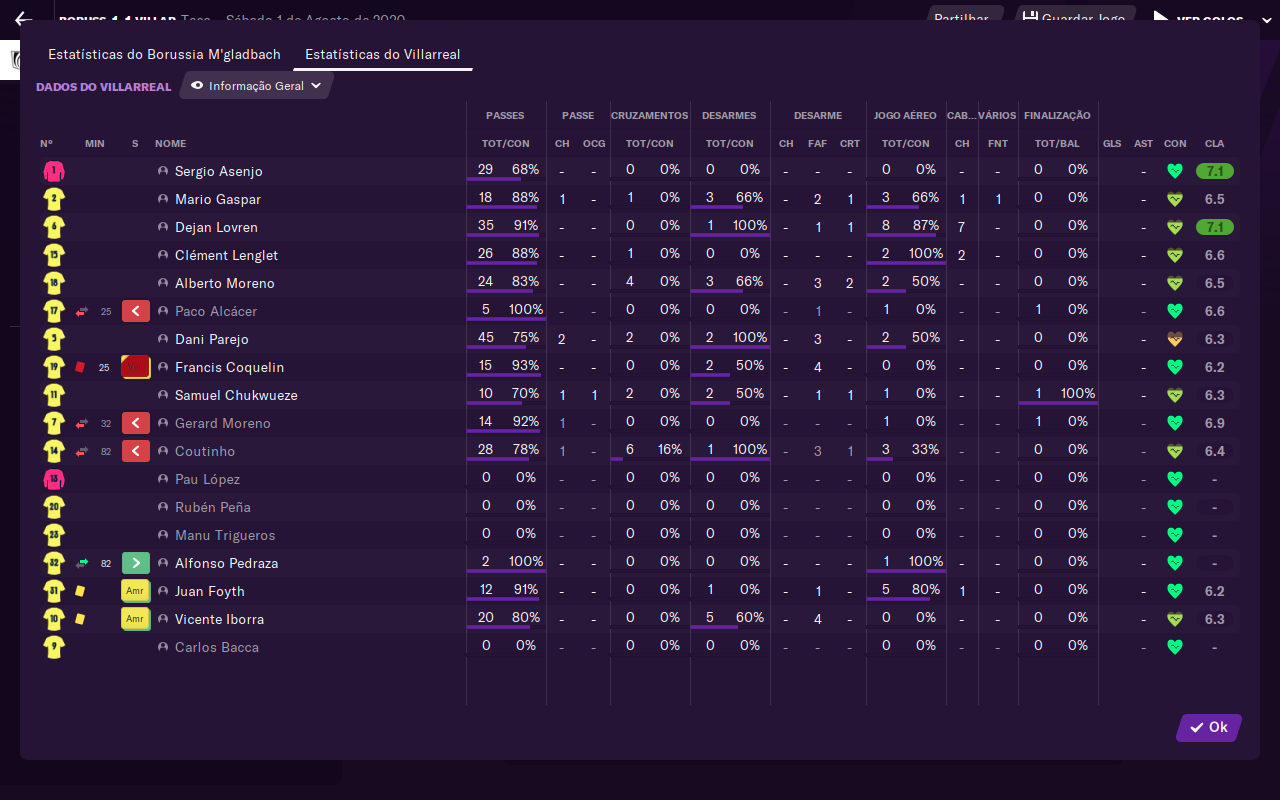
Task: Sort by the FAF fouls column header
Action: tap(818, 144)
